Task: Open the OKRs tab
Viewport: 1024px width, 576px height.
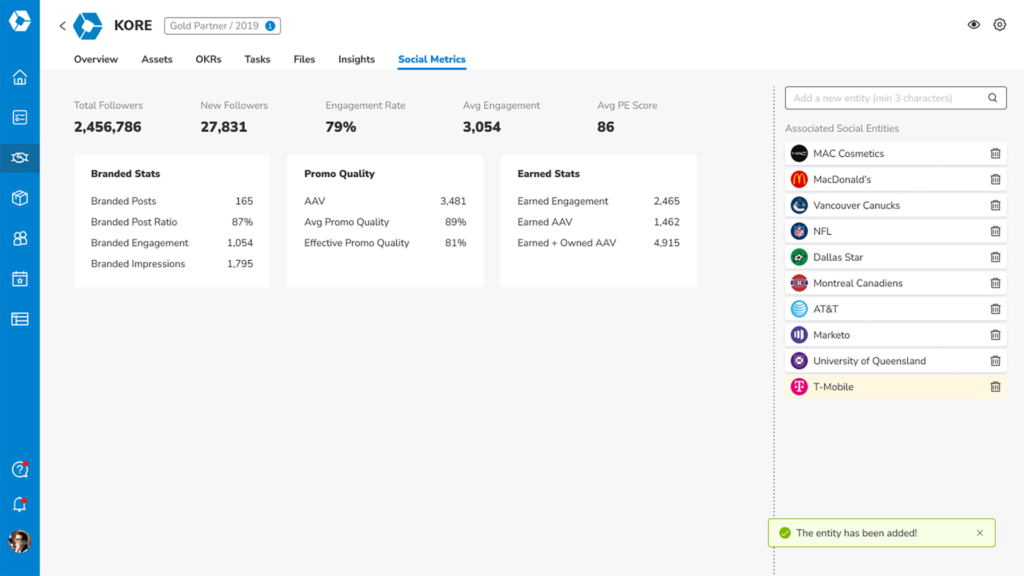Action: pos(208,60)
